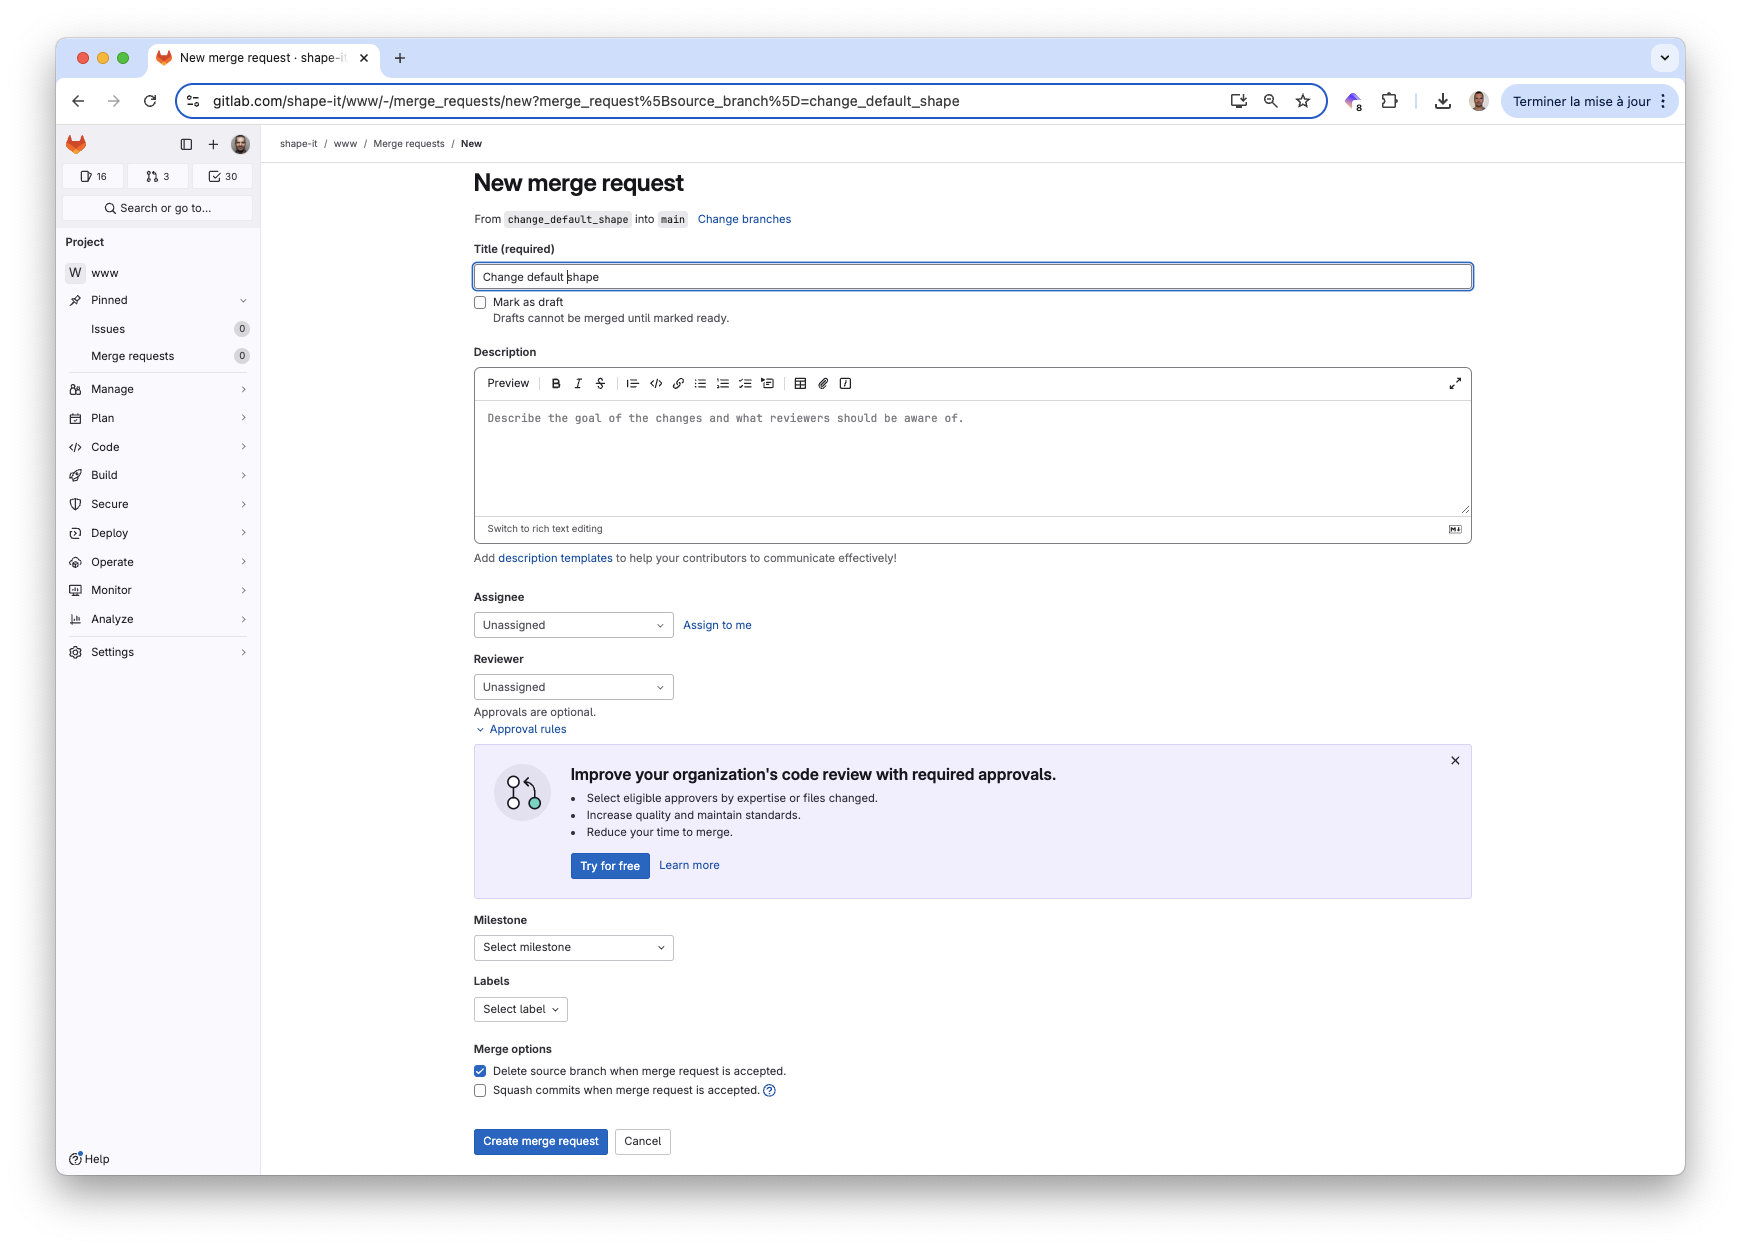1741x1249 pixels.
Task: Click the Markdown help icon in editor footer
Action: [x=1455, y=529]
